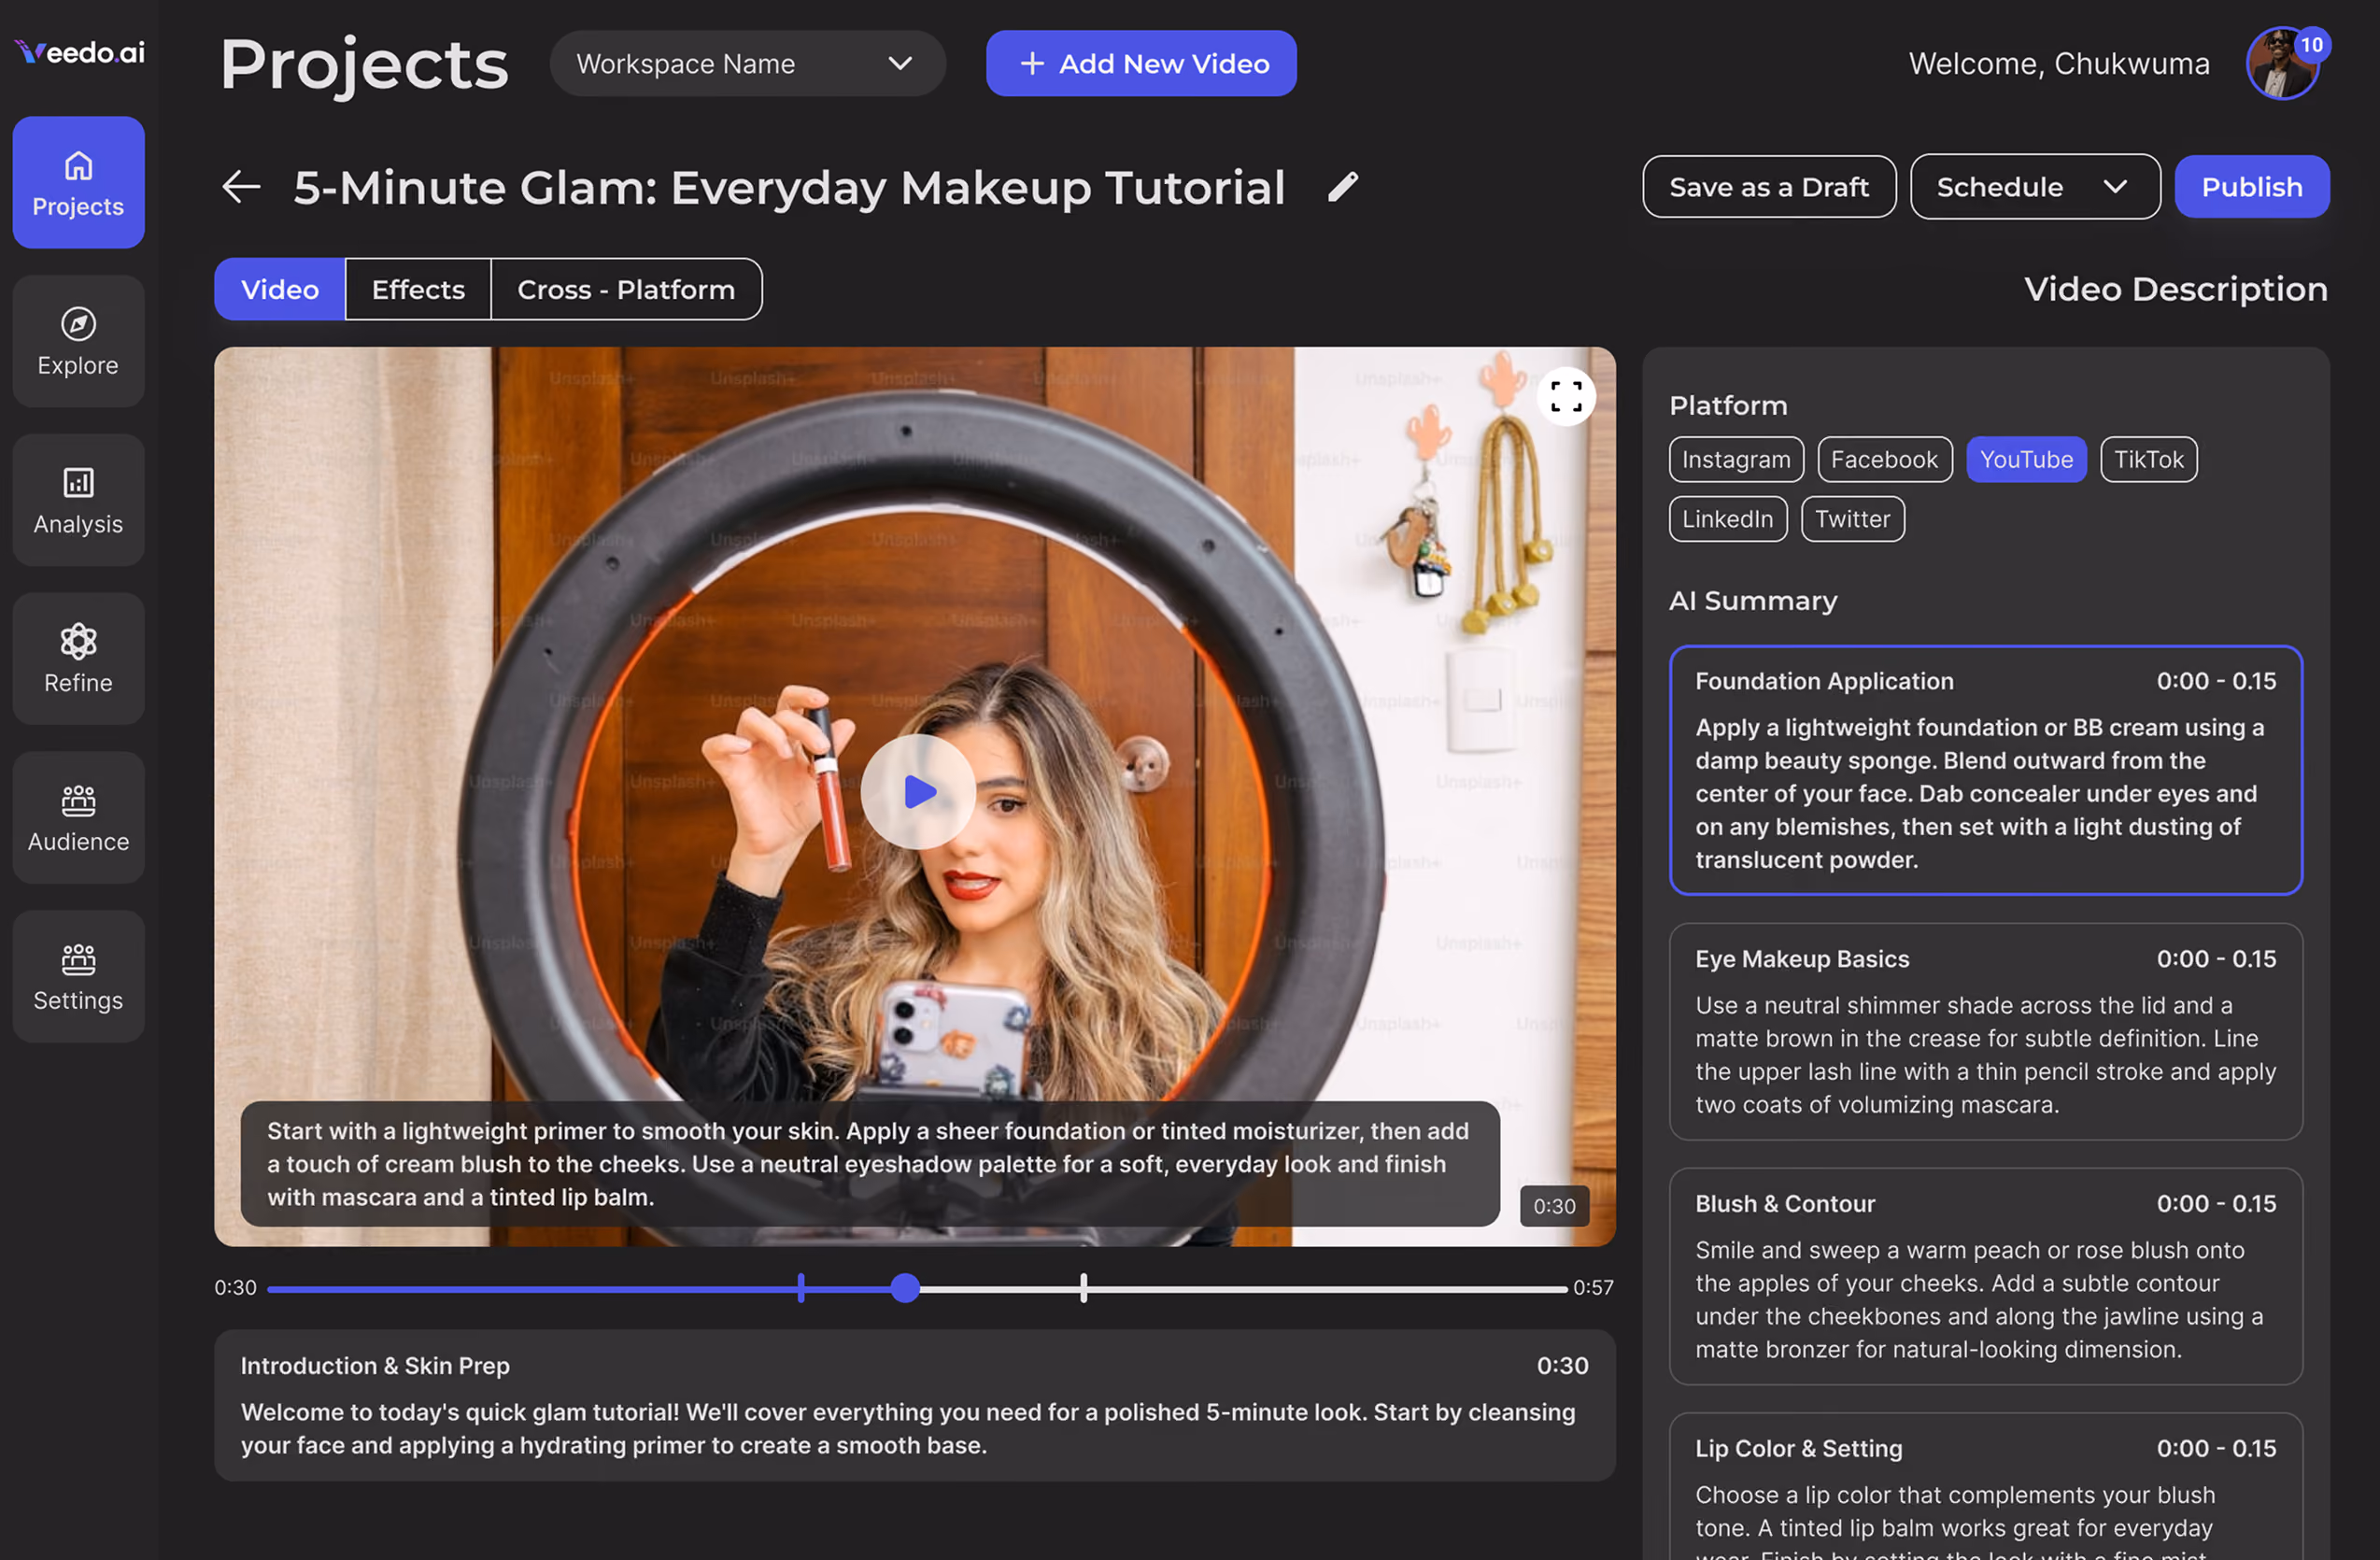Go to the Analysis section

(78, 500)
